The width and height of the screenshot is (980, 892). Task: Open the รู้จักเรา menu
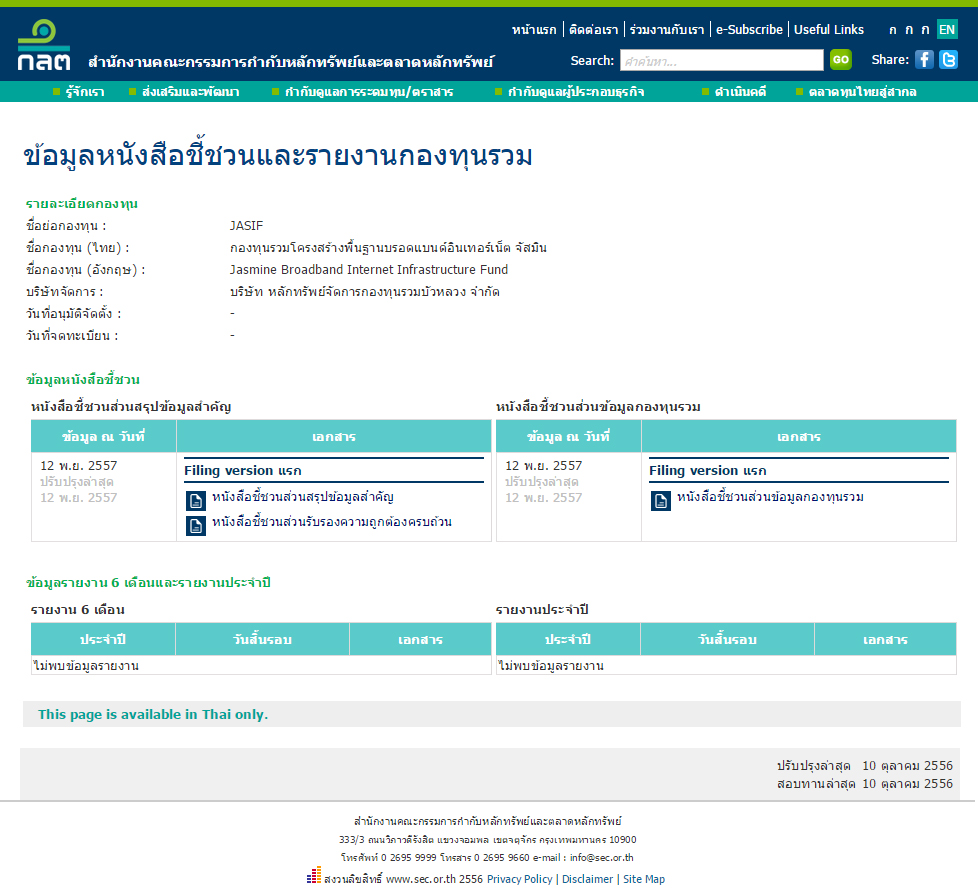coord(85,92)
